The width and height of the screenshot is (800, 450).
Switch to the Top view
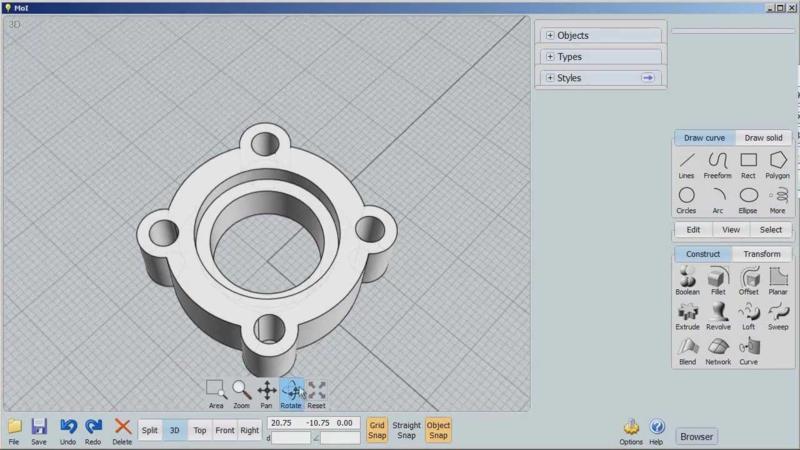pyautogui.click(x=200, y=430)
